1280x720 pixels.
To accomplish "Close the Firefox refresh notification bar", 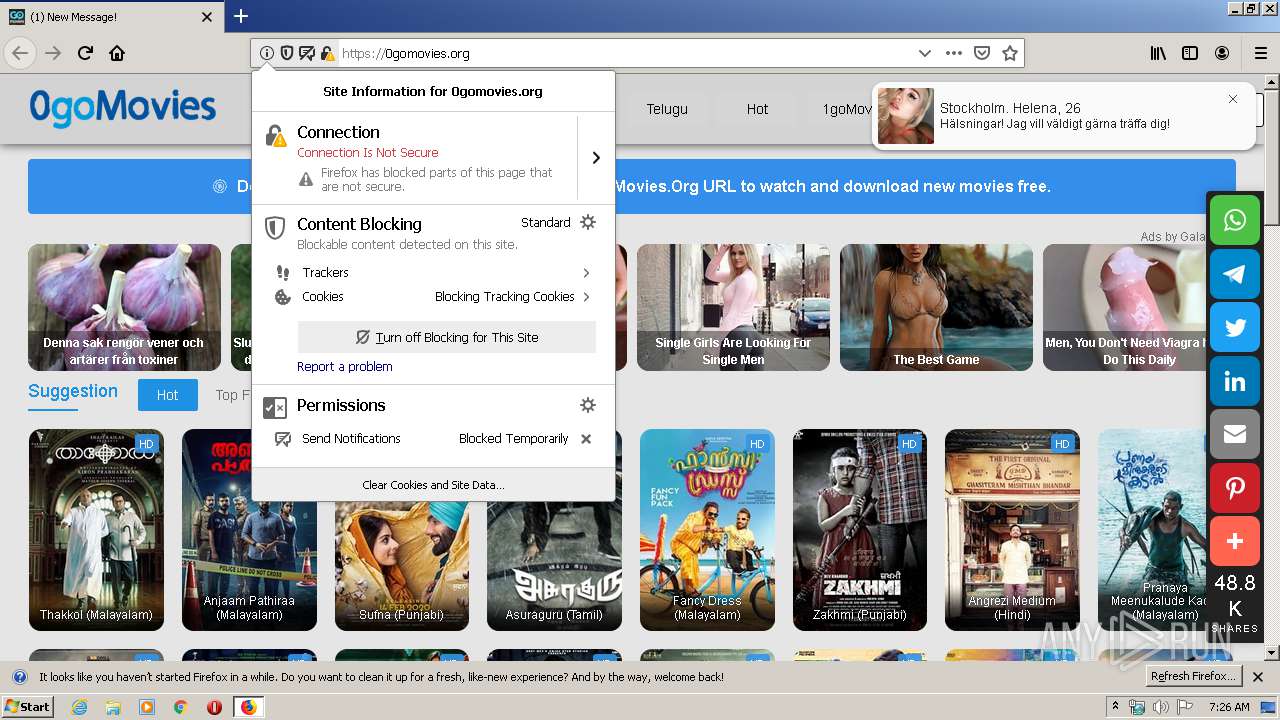I will [1258, 677].
